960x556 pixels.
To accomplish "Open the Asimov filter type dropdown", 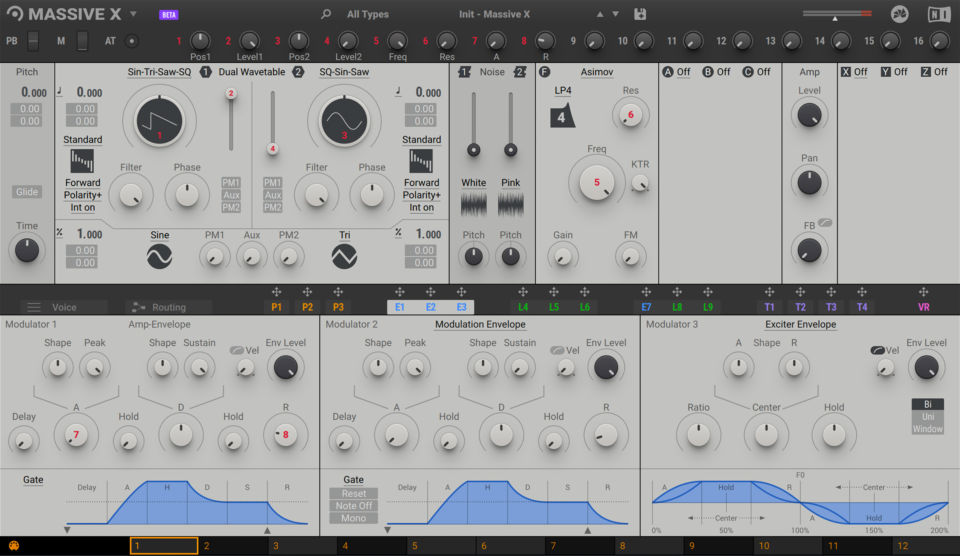I will click(597, 72).
